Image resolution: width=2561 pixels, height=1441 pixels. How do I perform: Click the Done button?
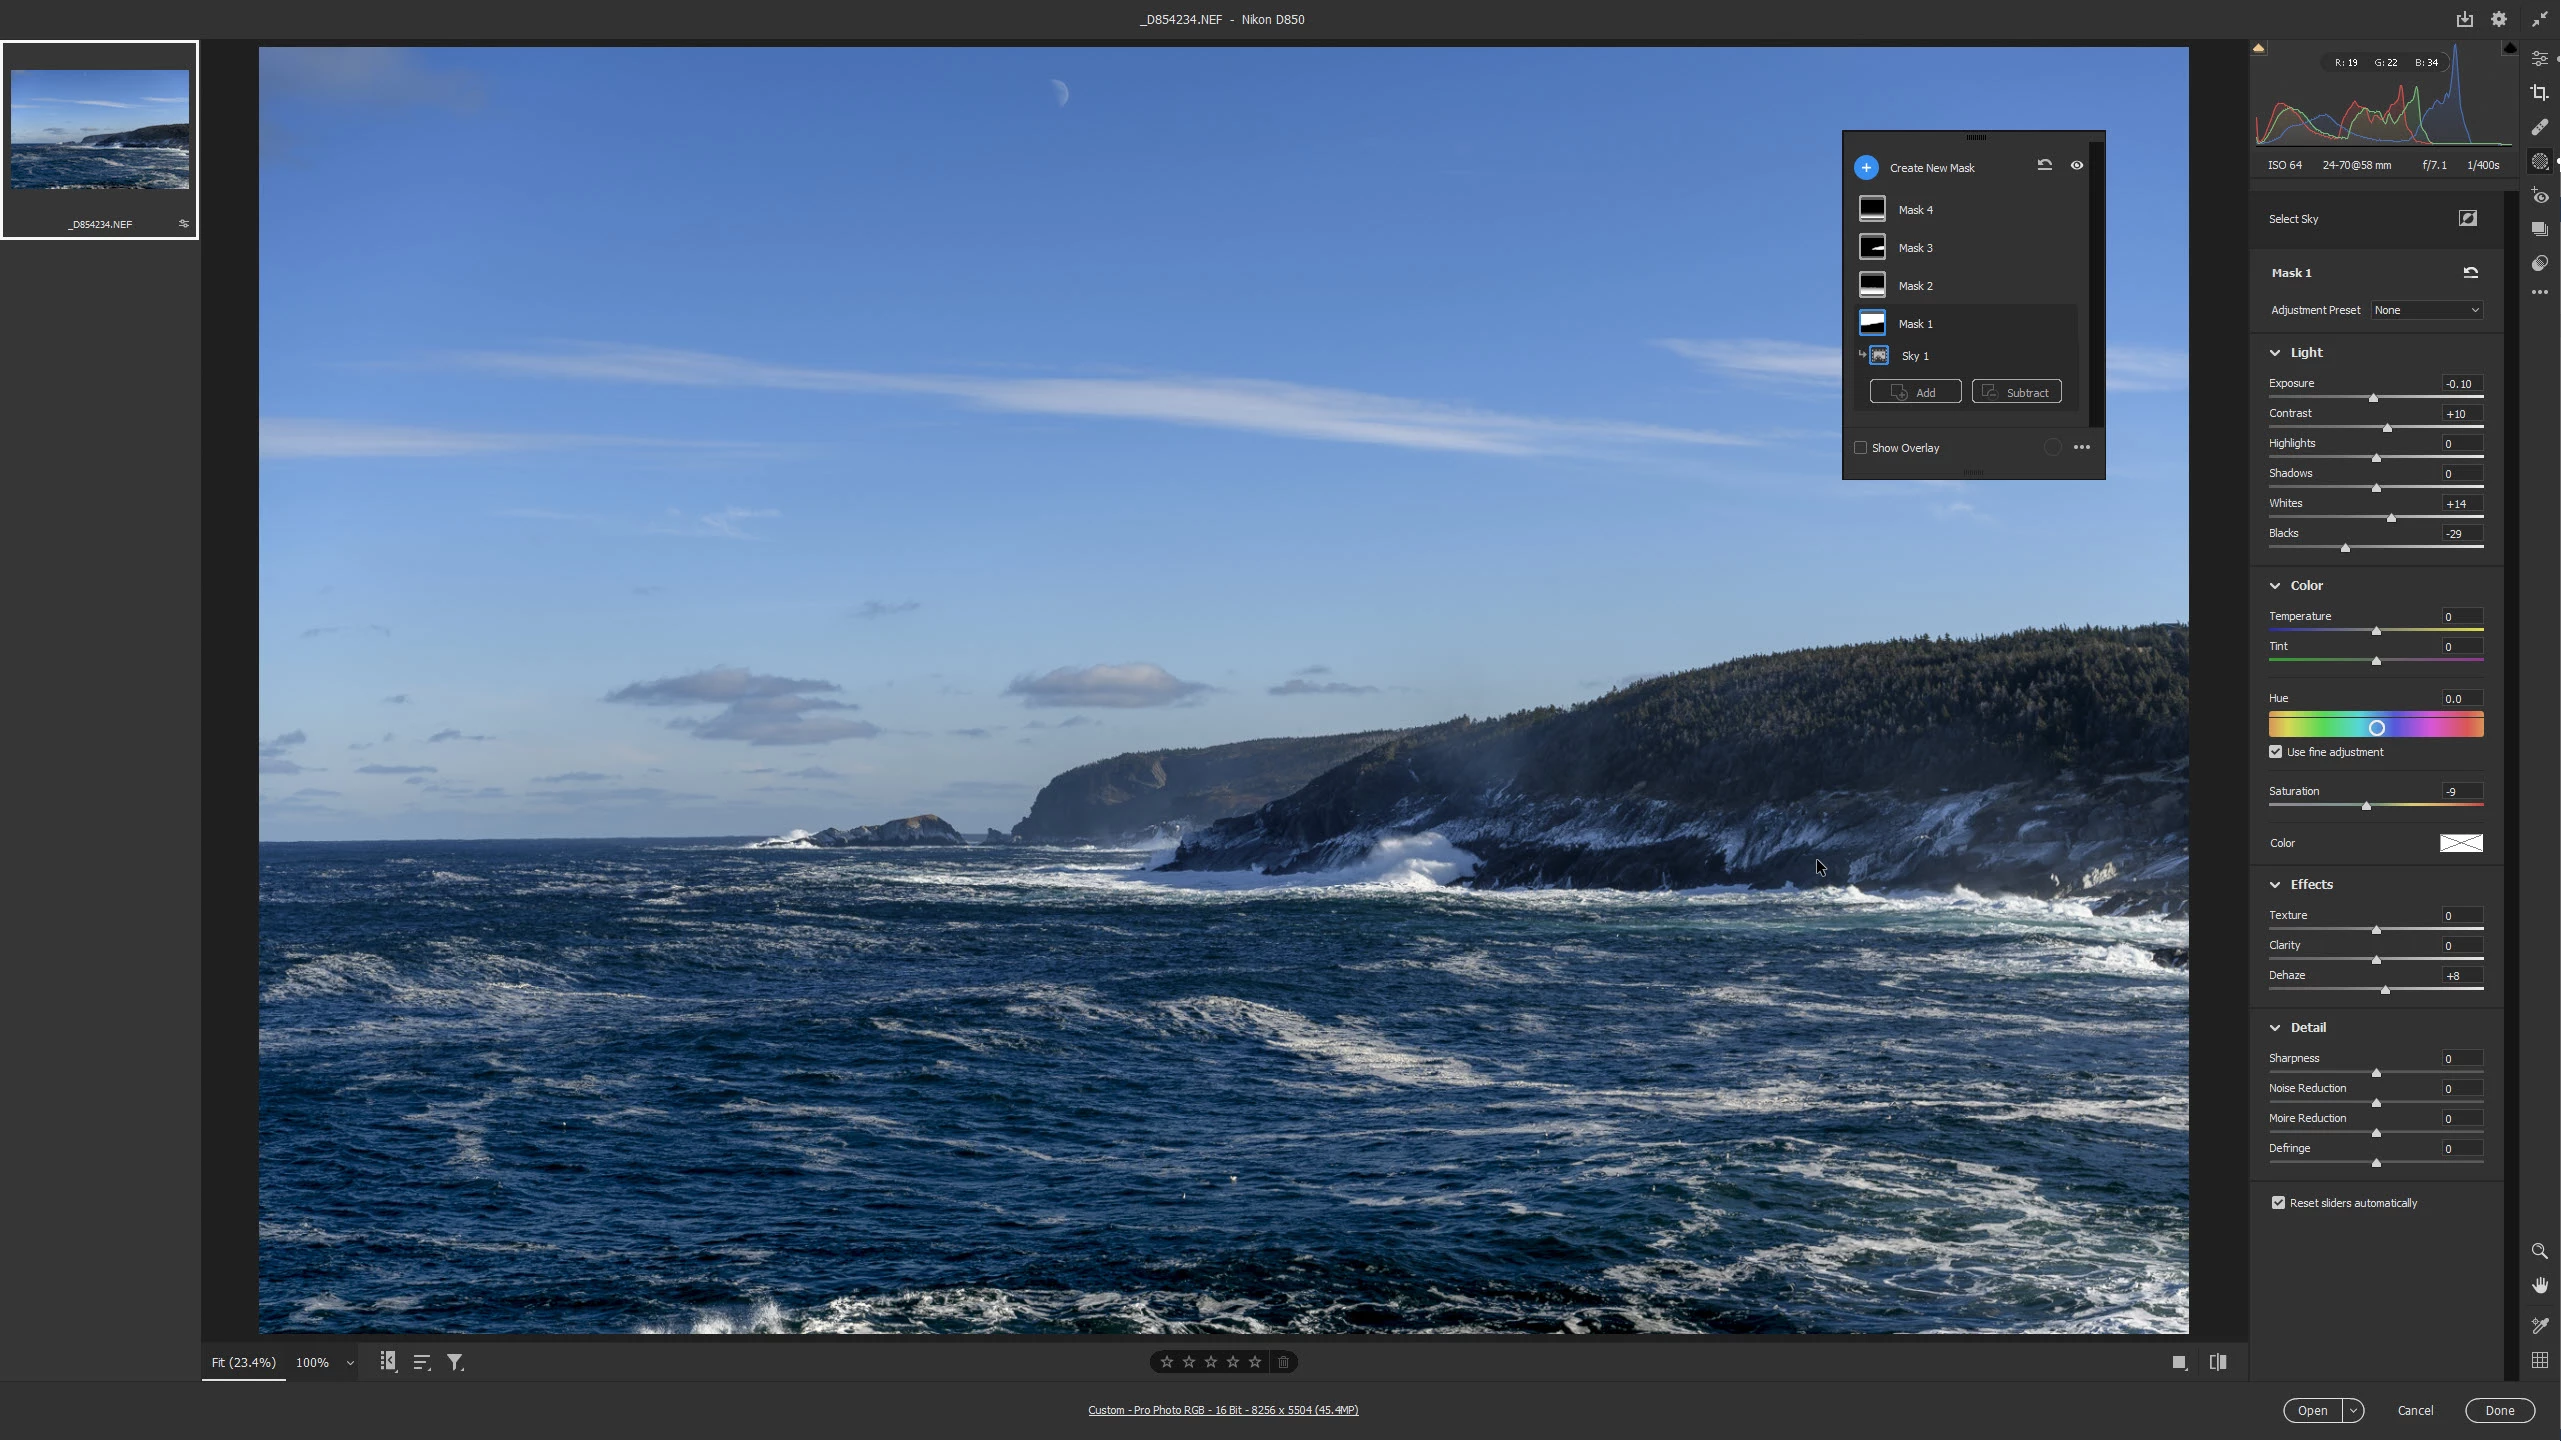click(x=2499, y=1411)
